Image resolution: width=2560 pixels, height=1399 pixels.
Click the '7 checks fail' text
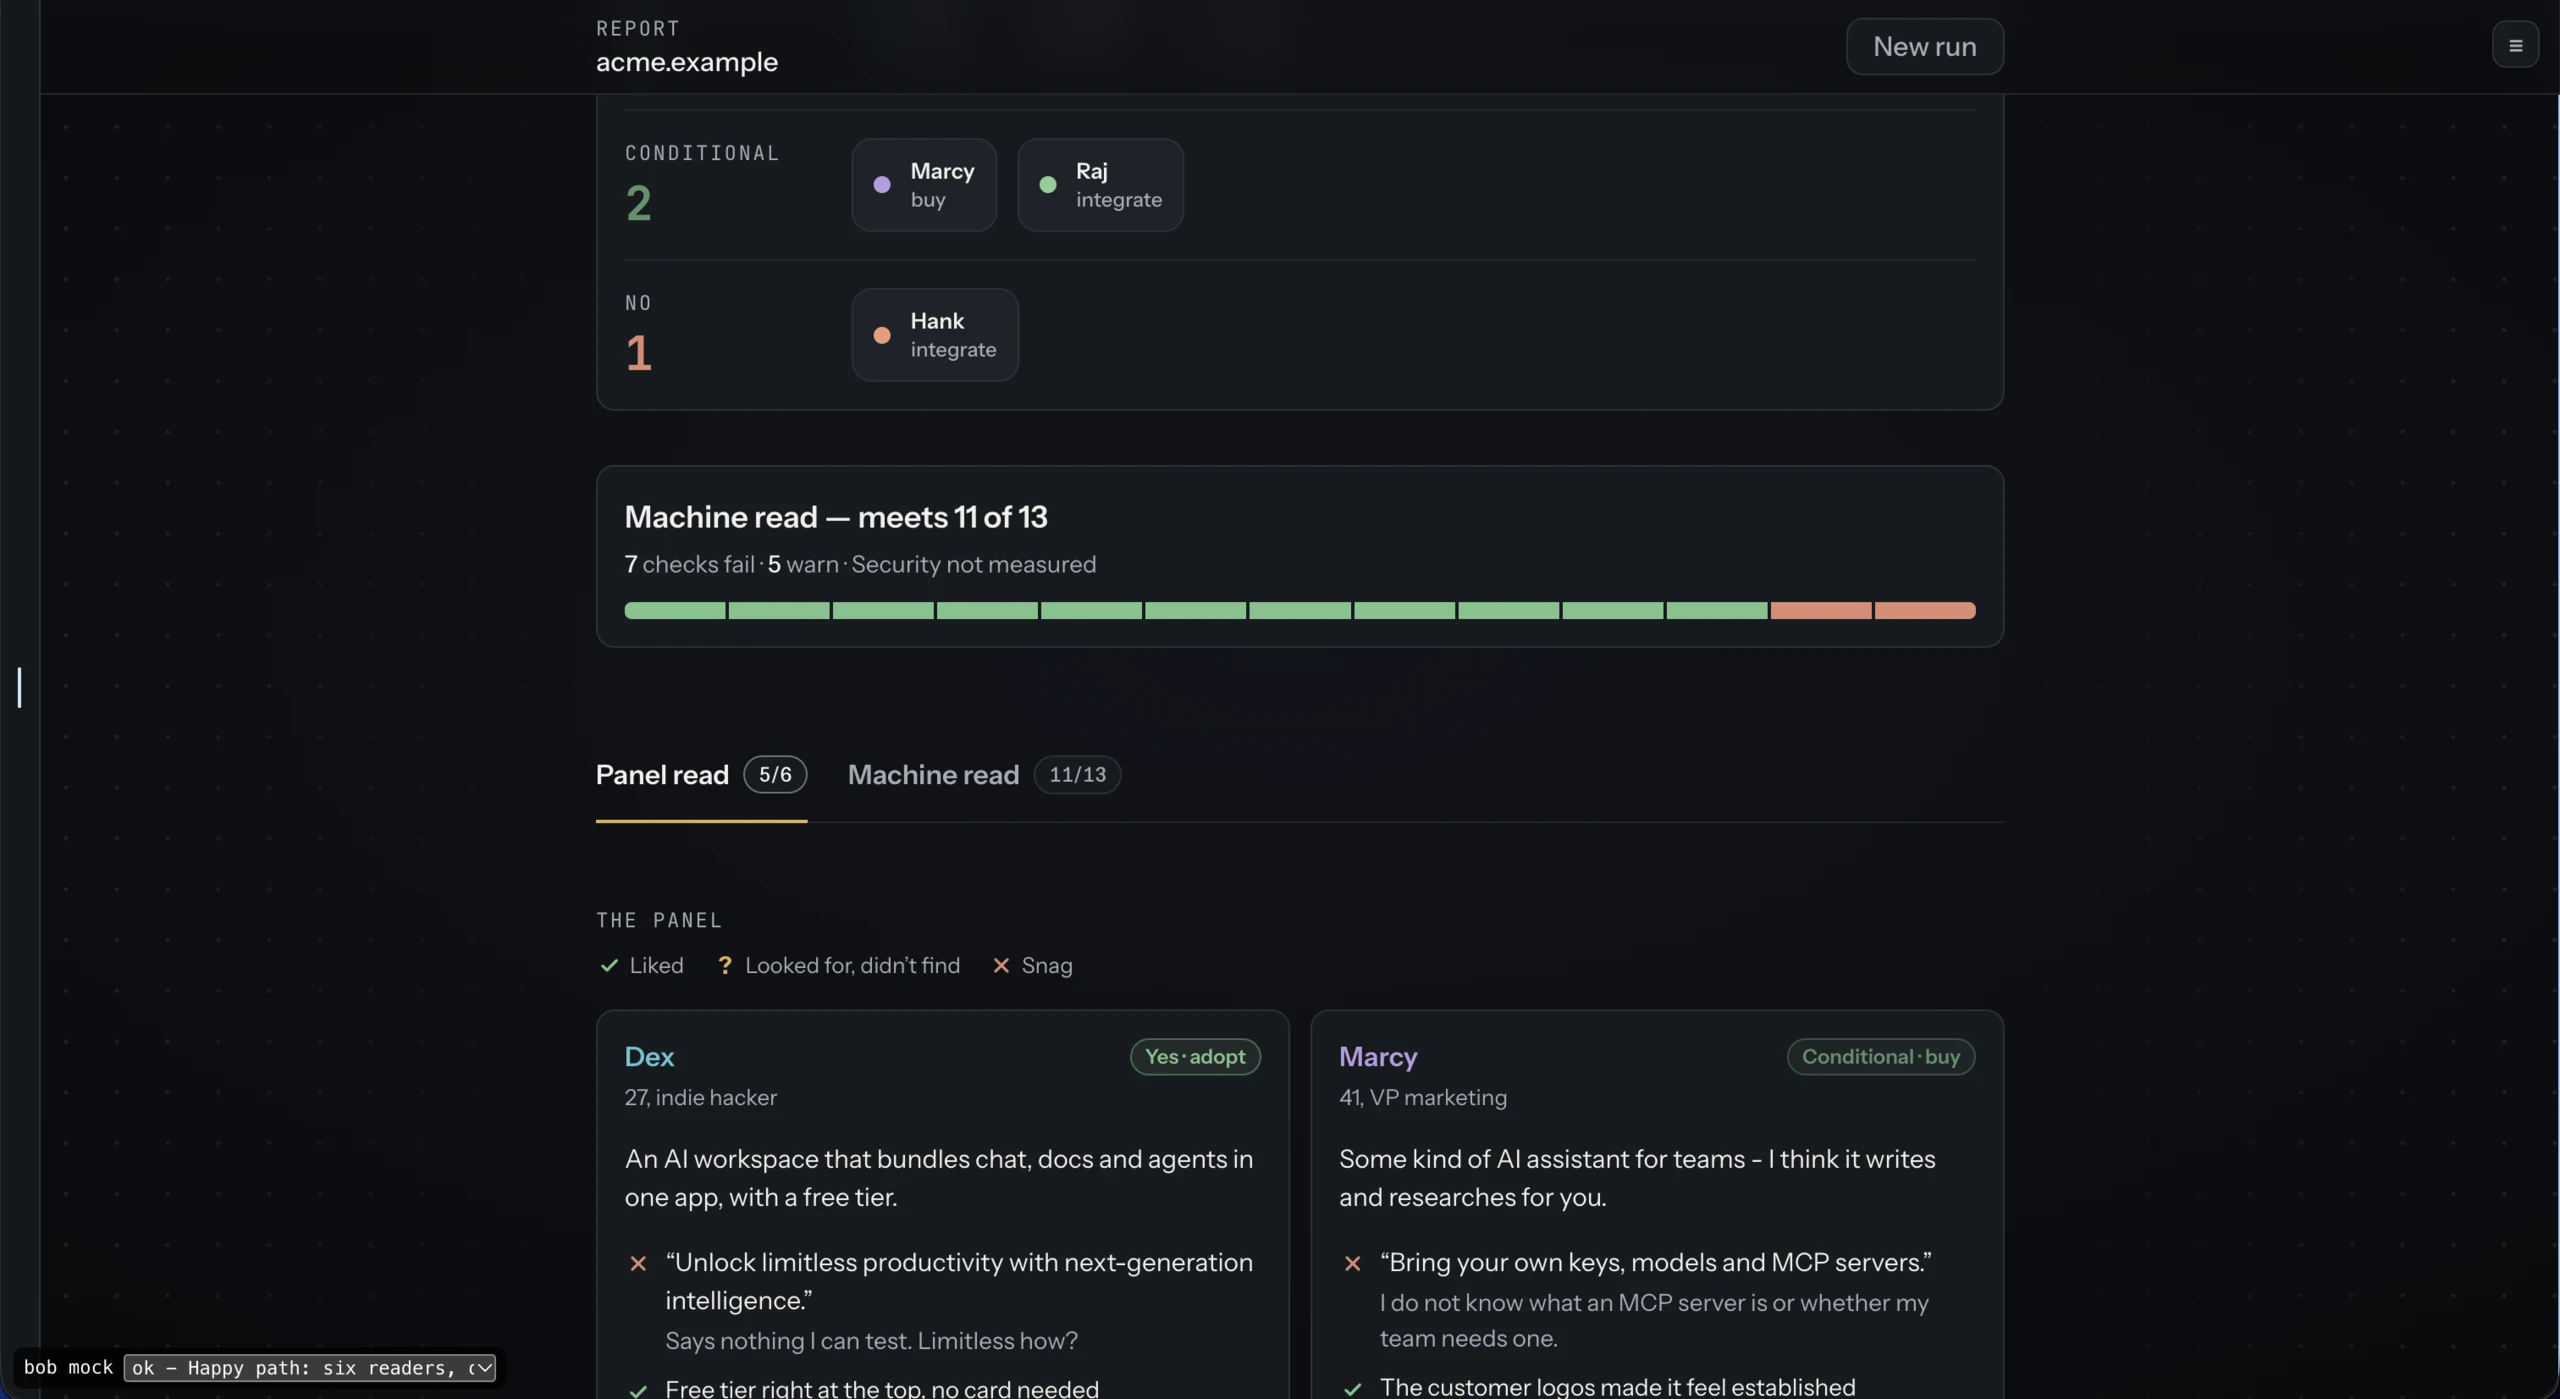click(x=690, y=565)
